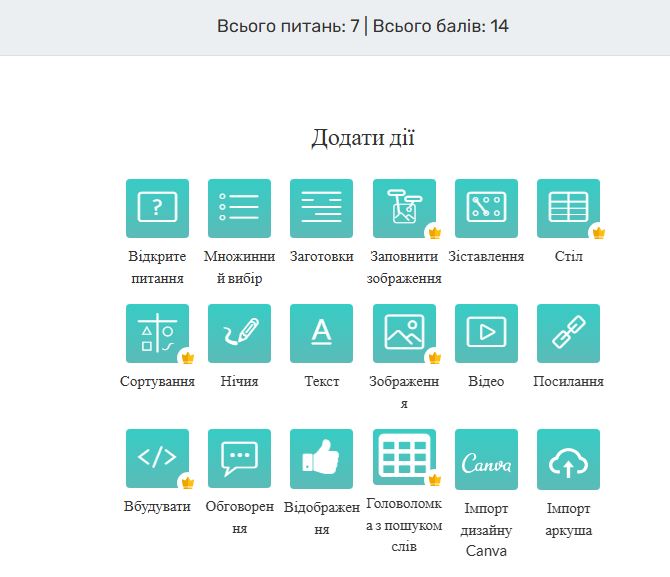Click the Відкрите питання text label

[x=157, y=267]
